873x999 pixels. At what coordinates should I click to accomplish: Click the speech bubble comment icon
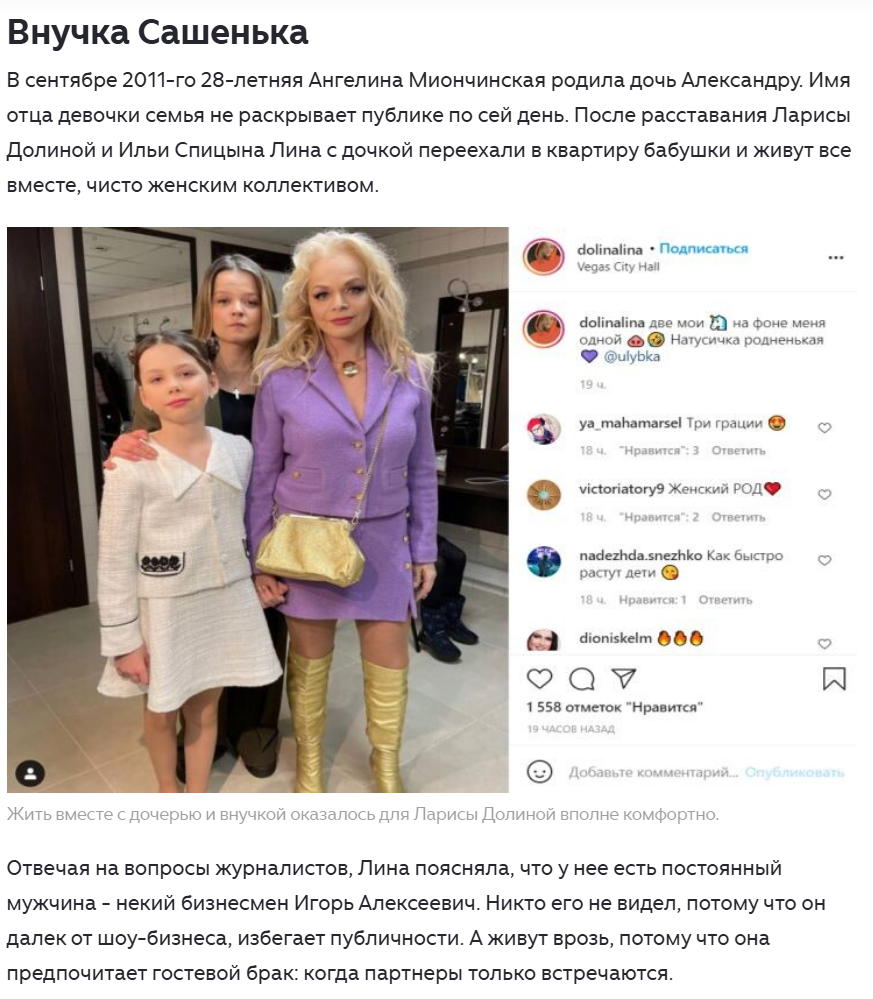click(x=582, y=679)
